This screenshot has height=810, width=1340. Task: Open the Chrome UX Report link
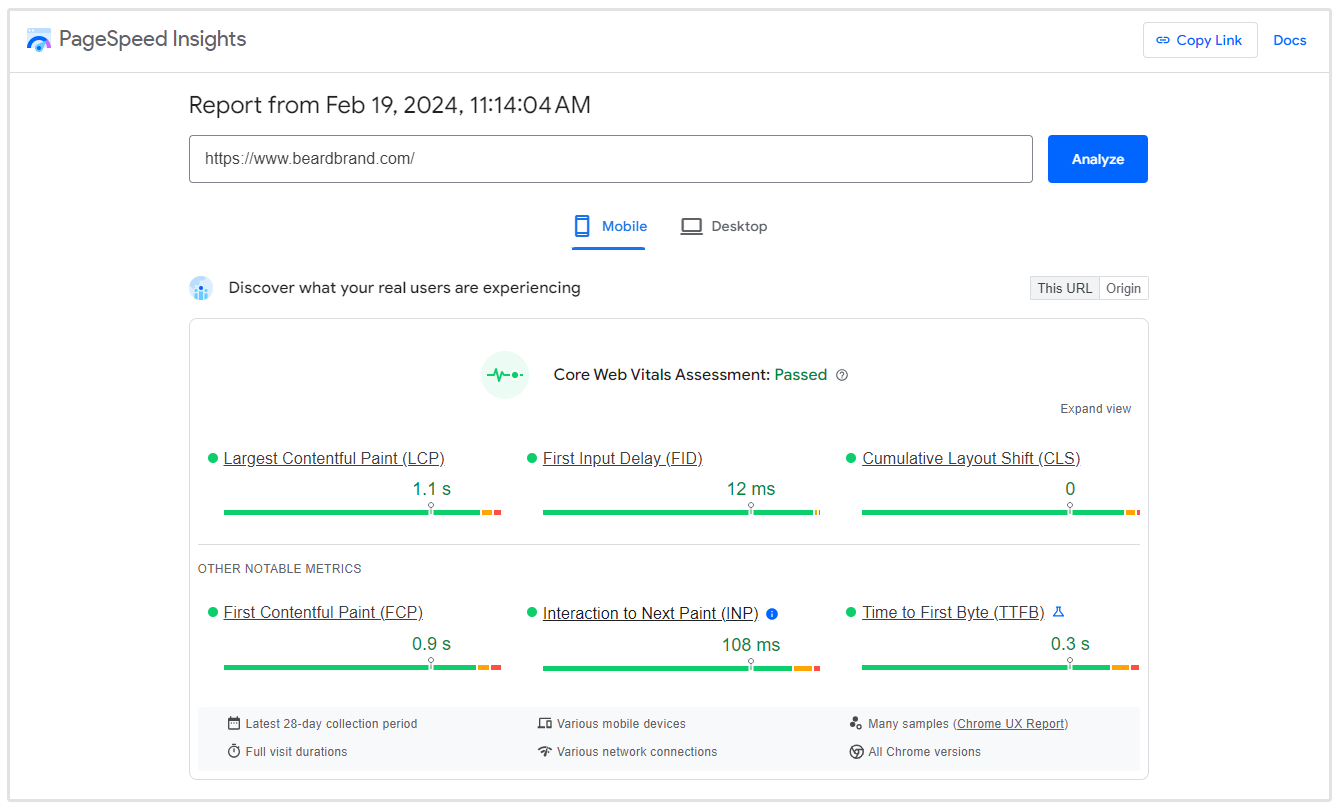tap(1011, 724)
